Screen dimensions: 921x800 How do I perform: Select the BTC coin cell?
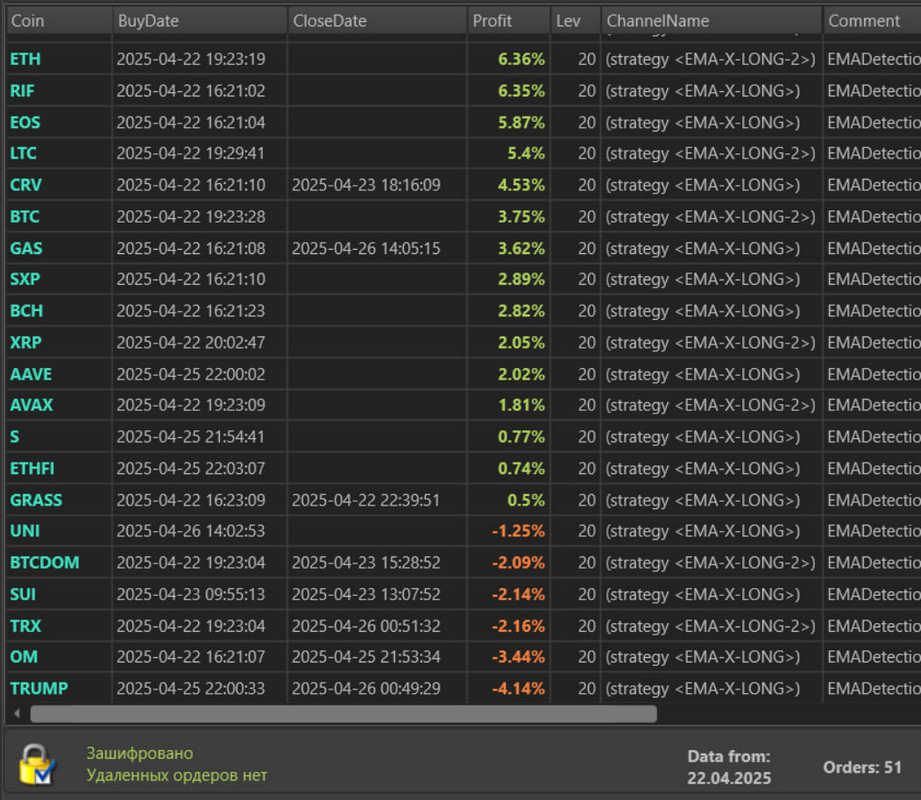pyautogui.click(x=59, y=217)
